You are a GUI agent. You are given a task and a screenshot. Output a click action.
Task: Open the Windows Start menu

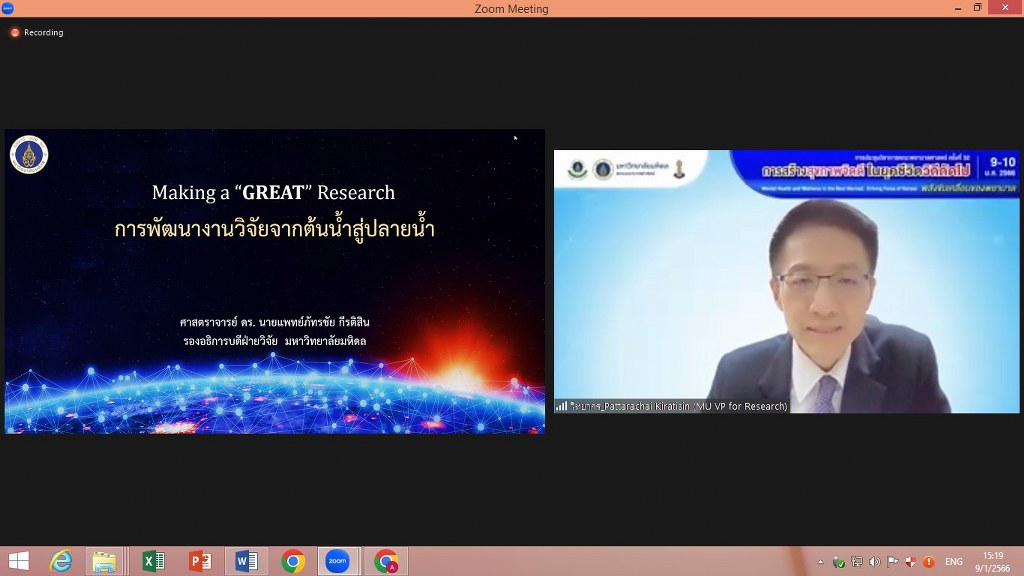pos(18,561)
